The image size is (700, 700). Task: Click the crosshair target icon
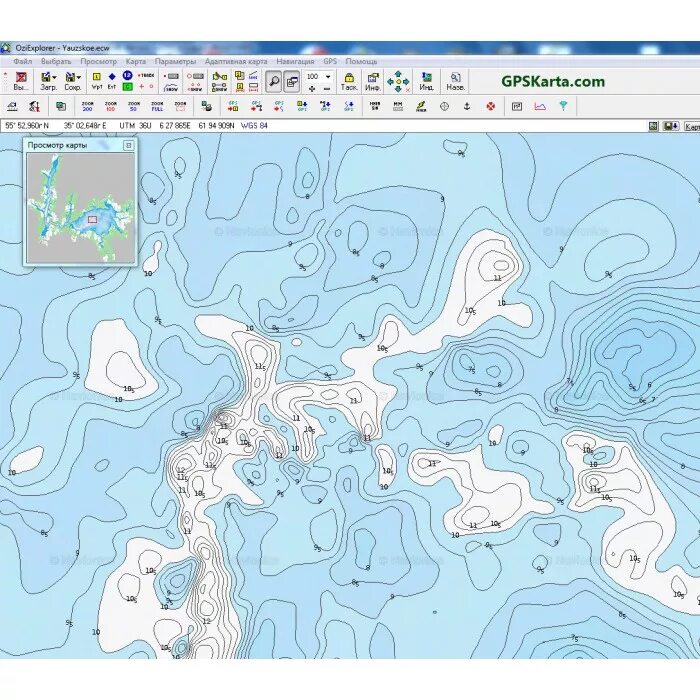tap(444, 106)
